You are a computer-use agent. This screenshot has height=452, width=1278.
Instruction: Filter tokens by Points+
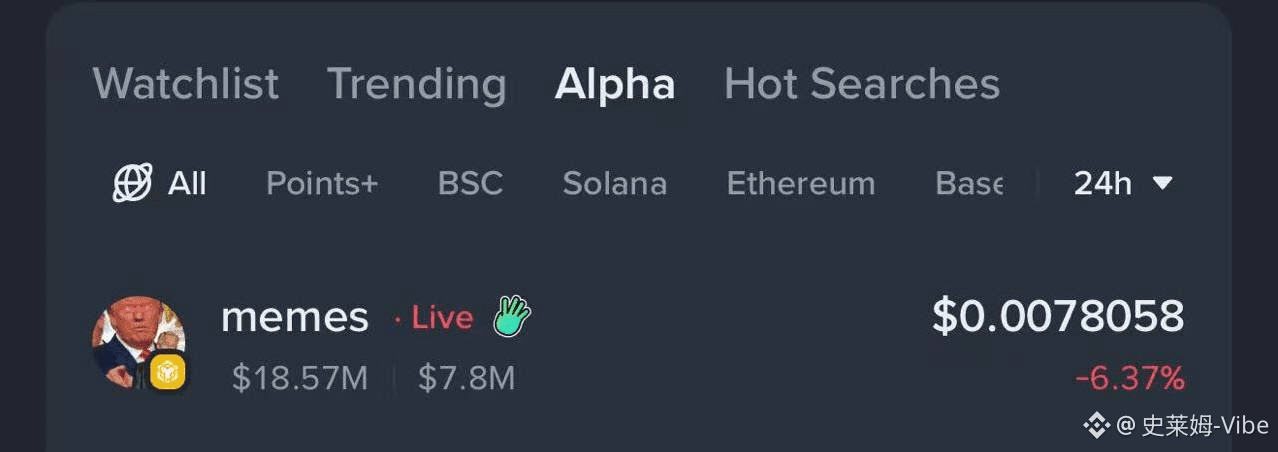pos(322,184)
